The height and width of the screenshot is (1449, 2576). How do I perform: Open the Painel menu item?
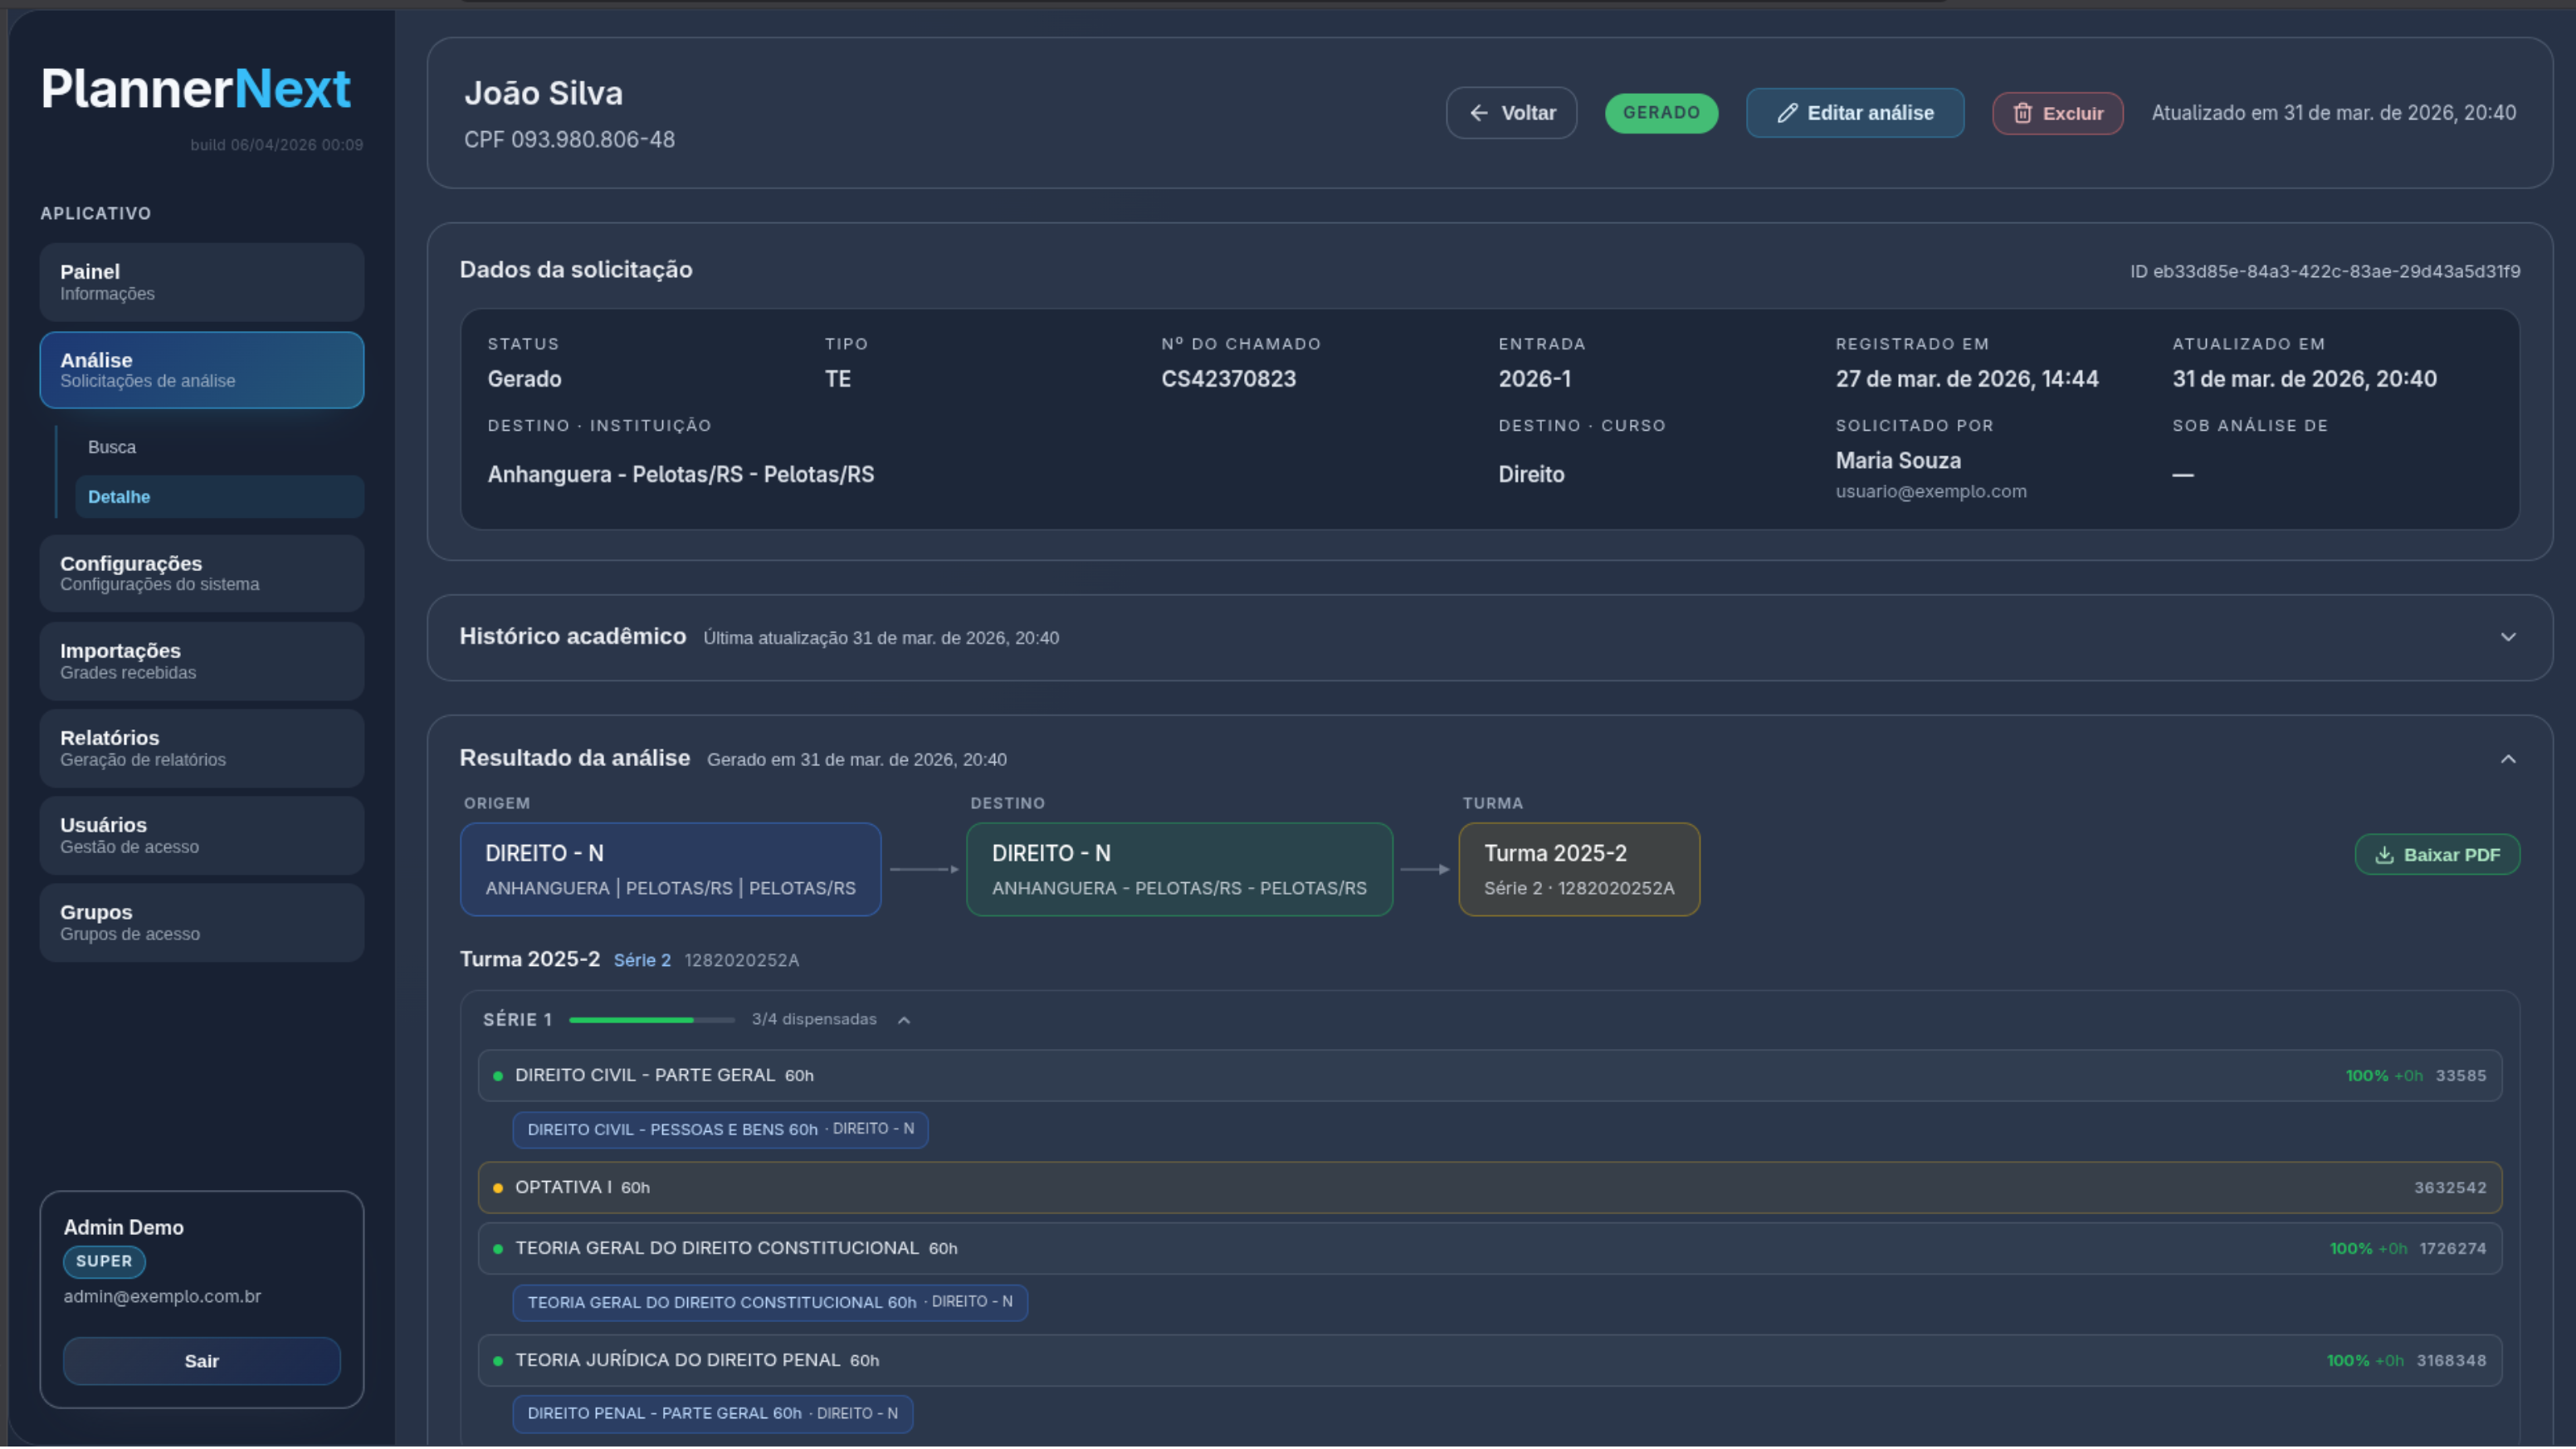tap(202, 282)
